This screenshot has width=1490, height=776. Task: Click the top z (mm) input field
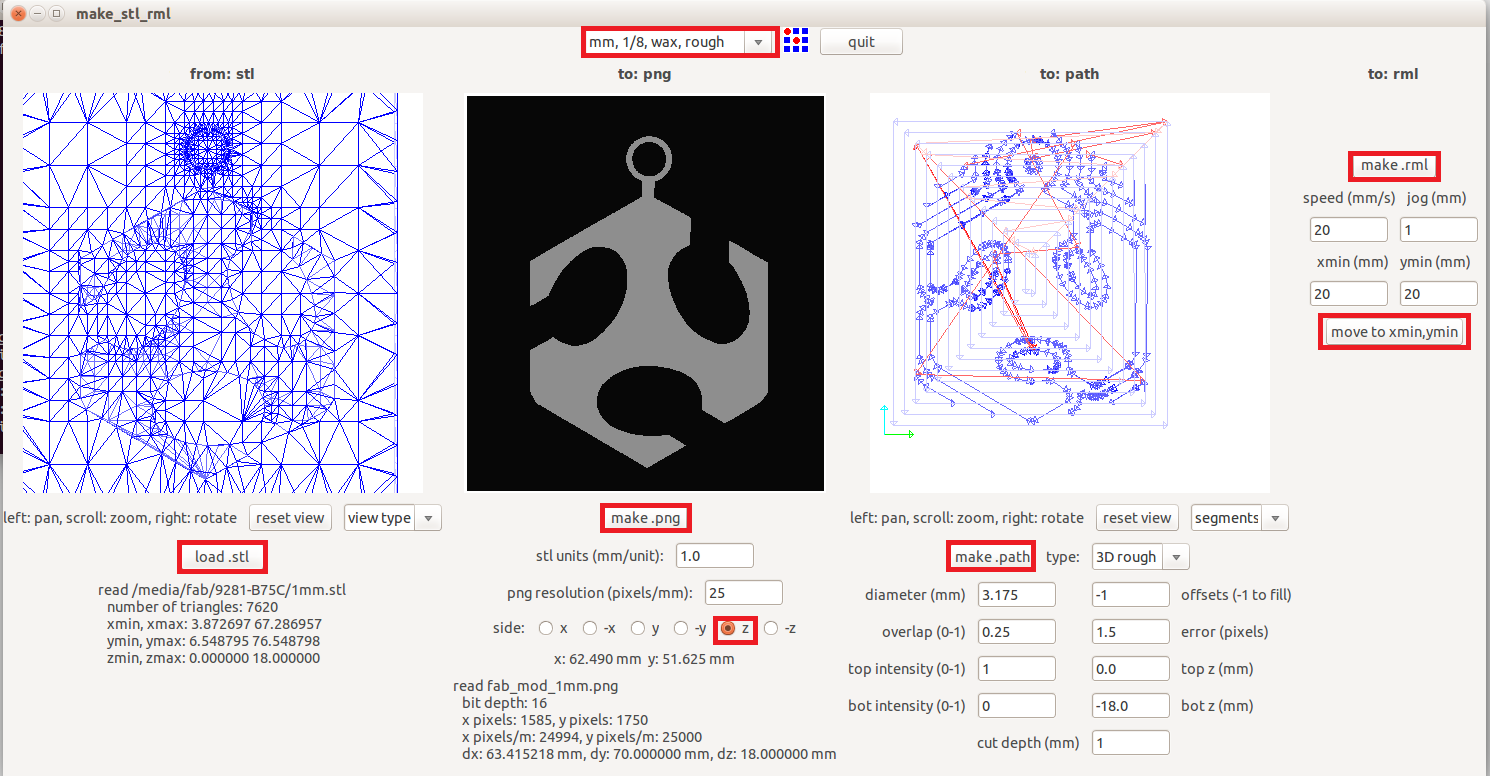tap(1131, 669)
